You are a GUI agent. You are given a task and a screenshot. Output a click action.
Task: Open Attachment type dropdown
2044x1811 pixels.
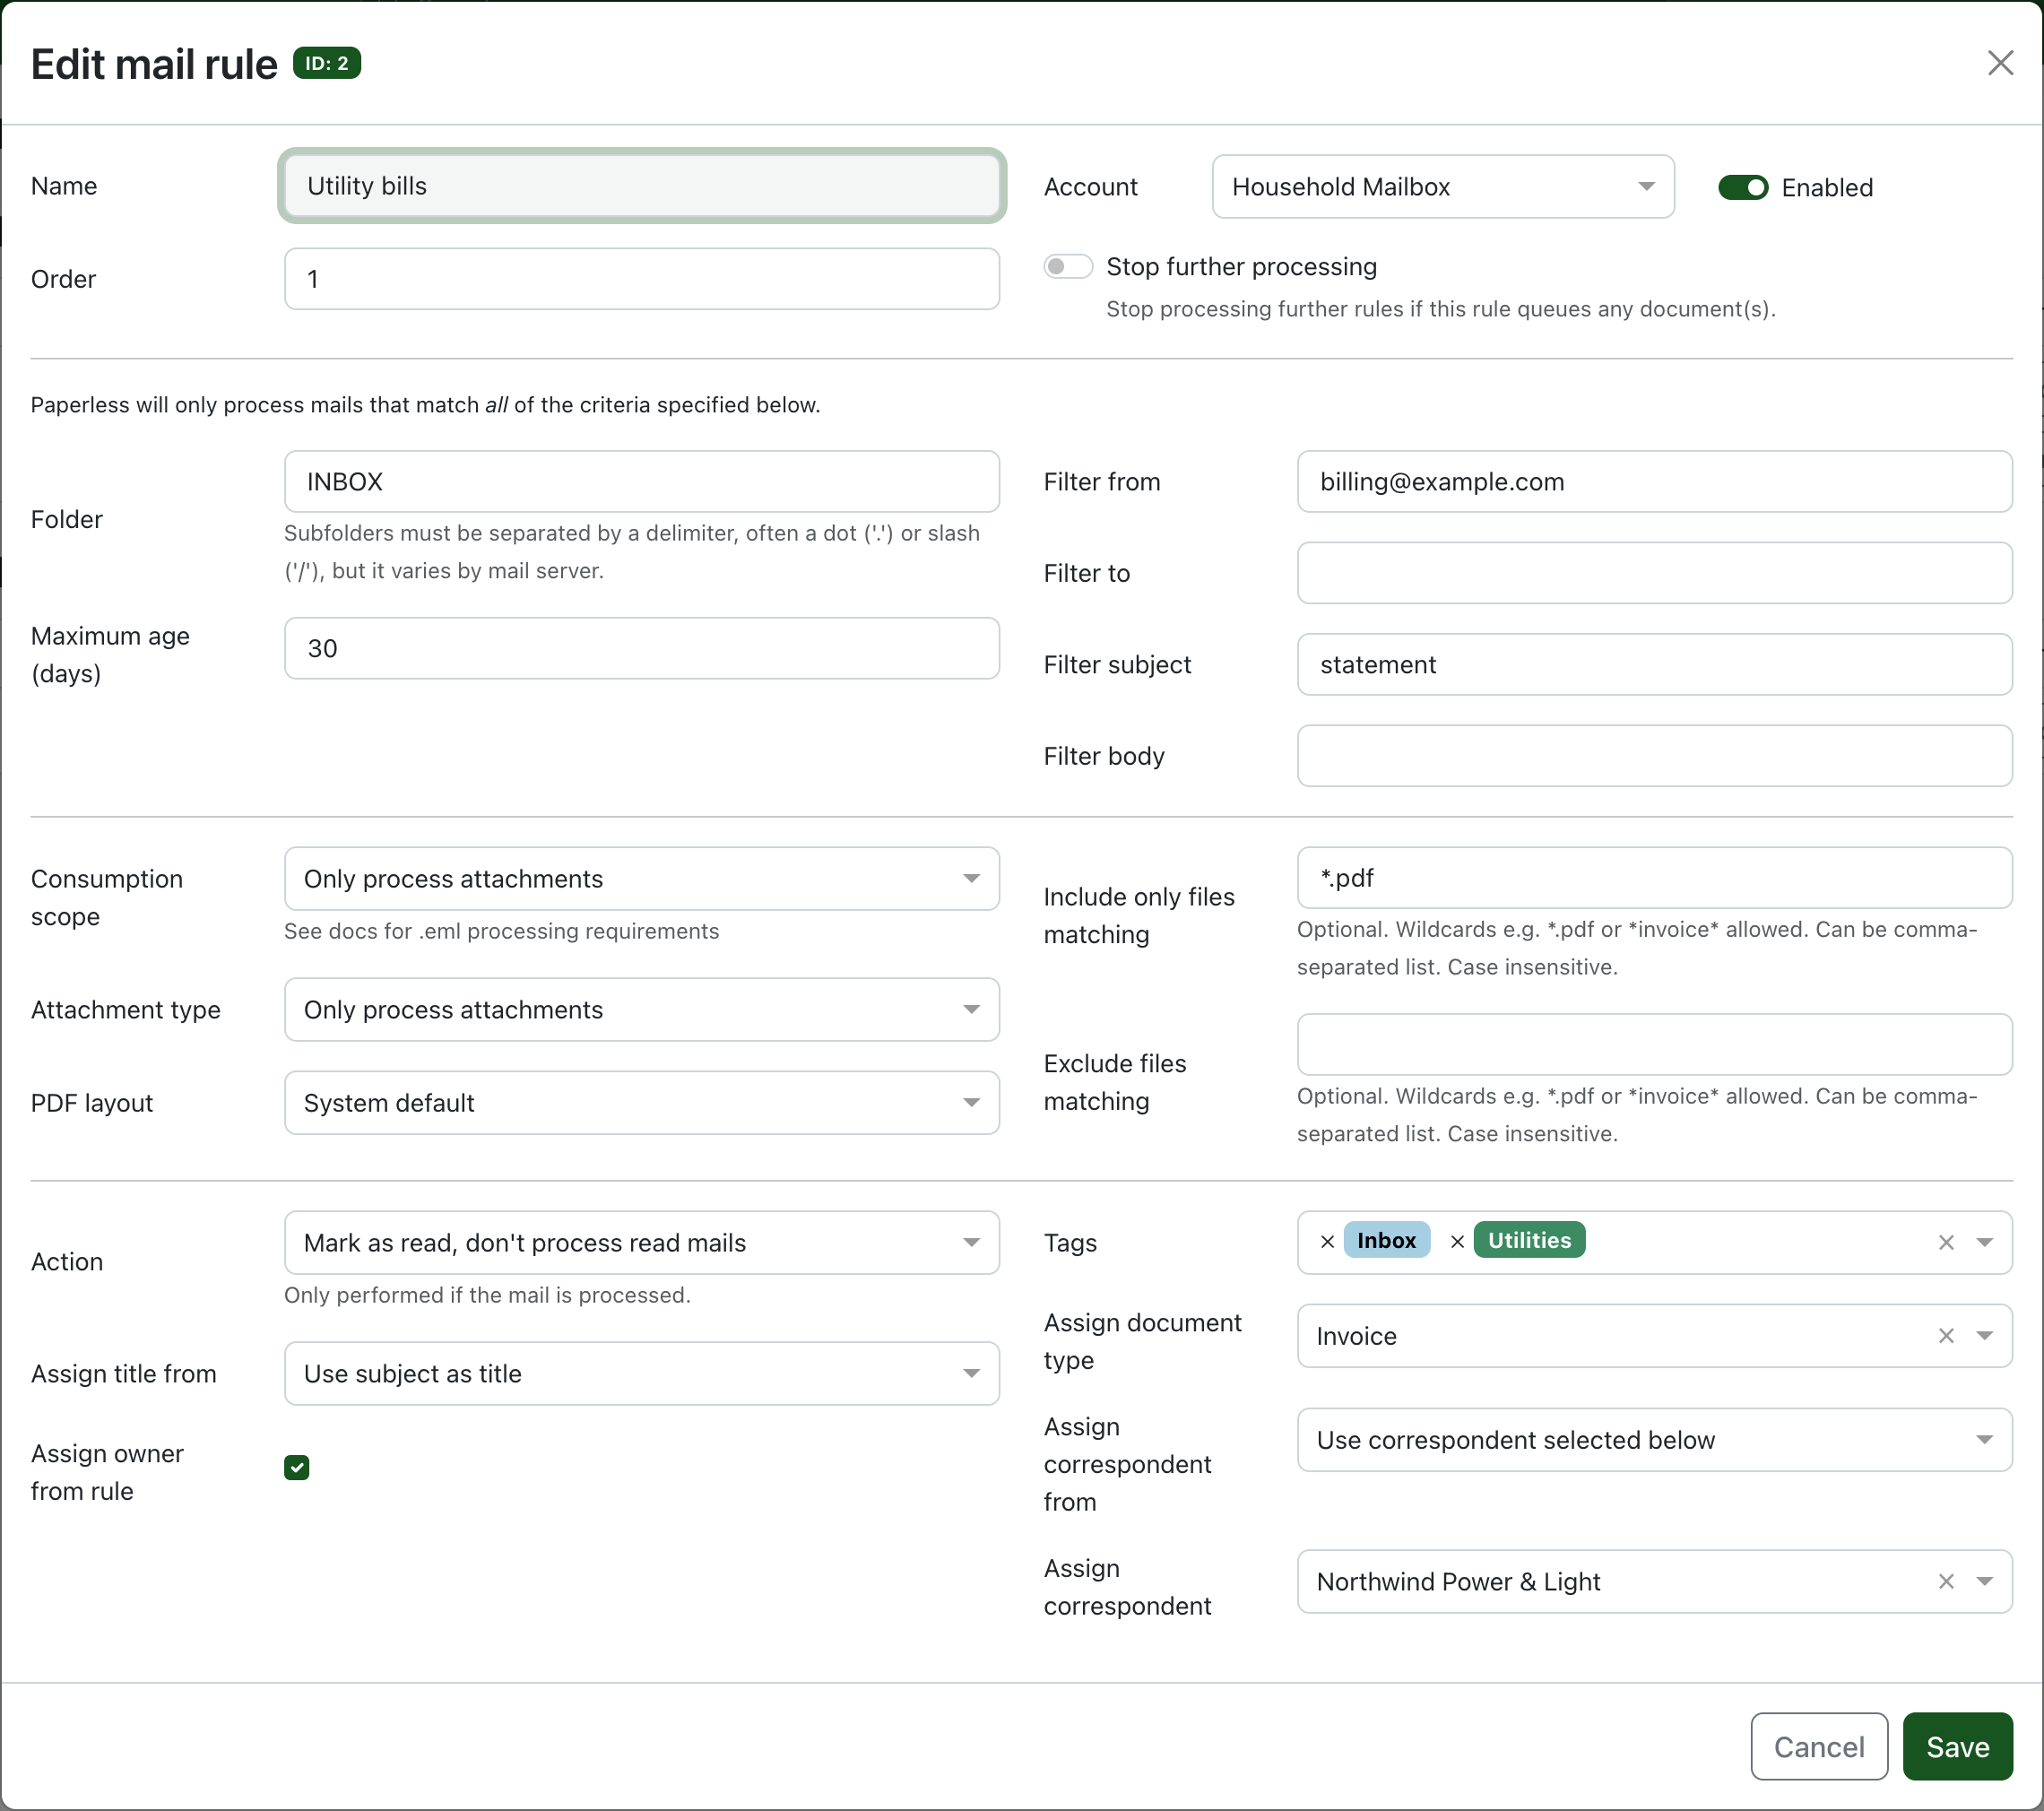coord(641,1009)
